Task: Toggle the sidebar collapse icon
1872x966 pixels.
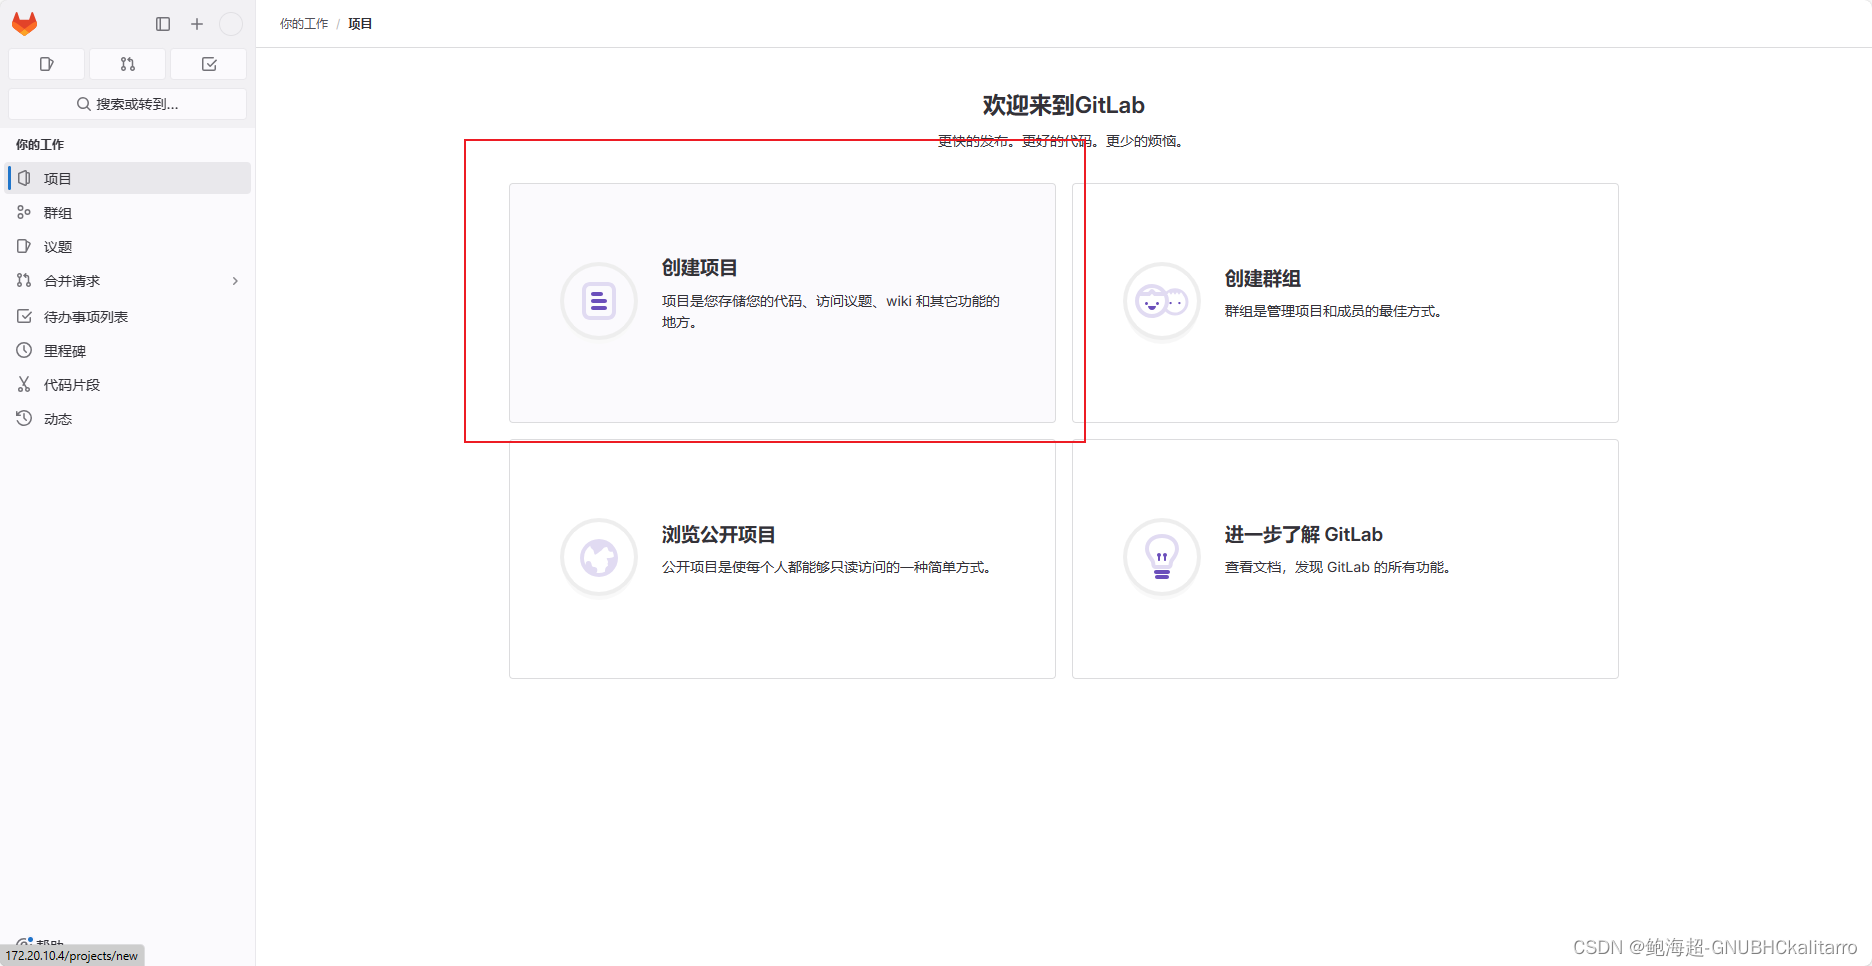Action: pyautogui.click(x=163, y=24)
